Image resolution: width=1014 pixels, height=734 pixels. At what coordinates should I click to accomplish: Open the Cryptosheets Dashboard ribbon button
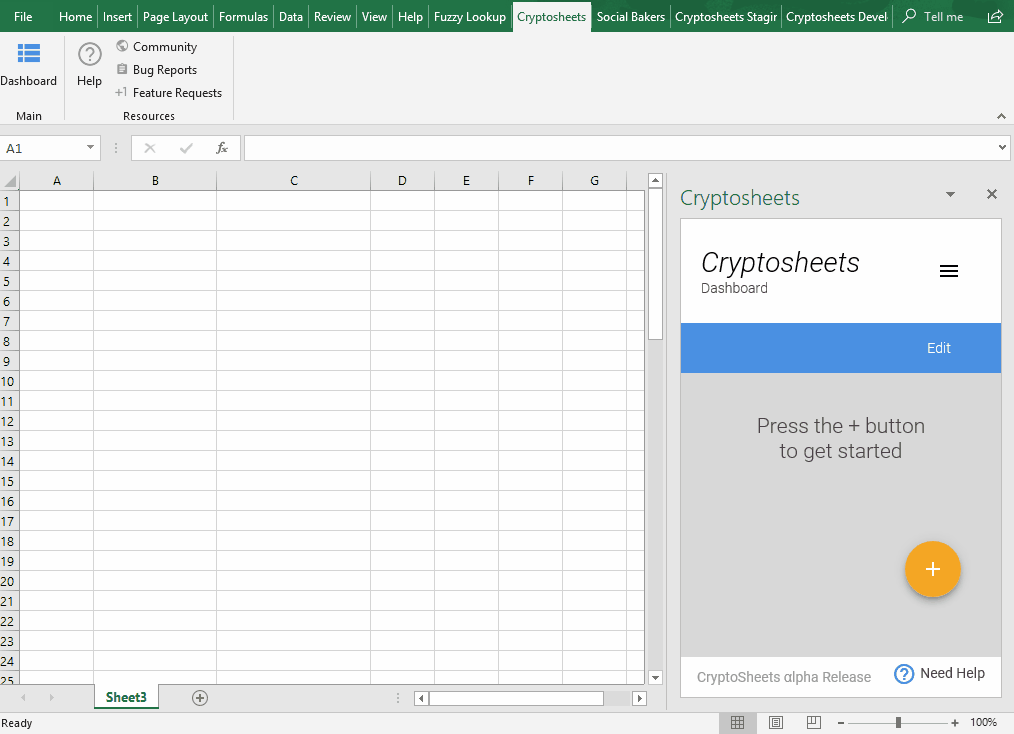click(28, 65)
